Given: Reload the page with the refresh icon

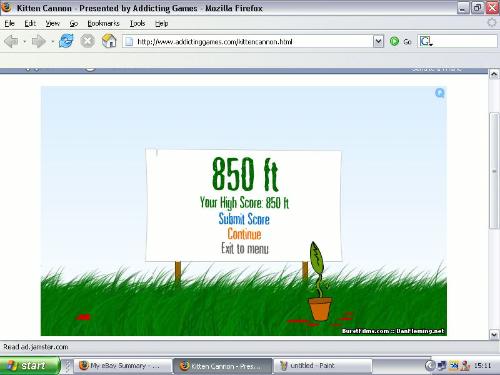Looking at the screenshot, I should pyautogui.click(x=66, y=41).
